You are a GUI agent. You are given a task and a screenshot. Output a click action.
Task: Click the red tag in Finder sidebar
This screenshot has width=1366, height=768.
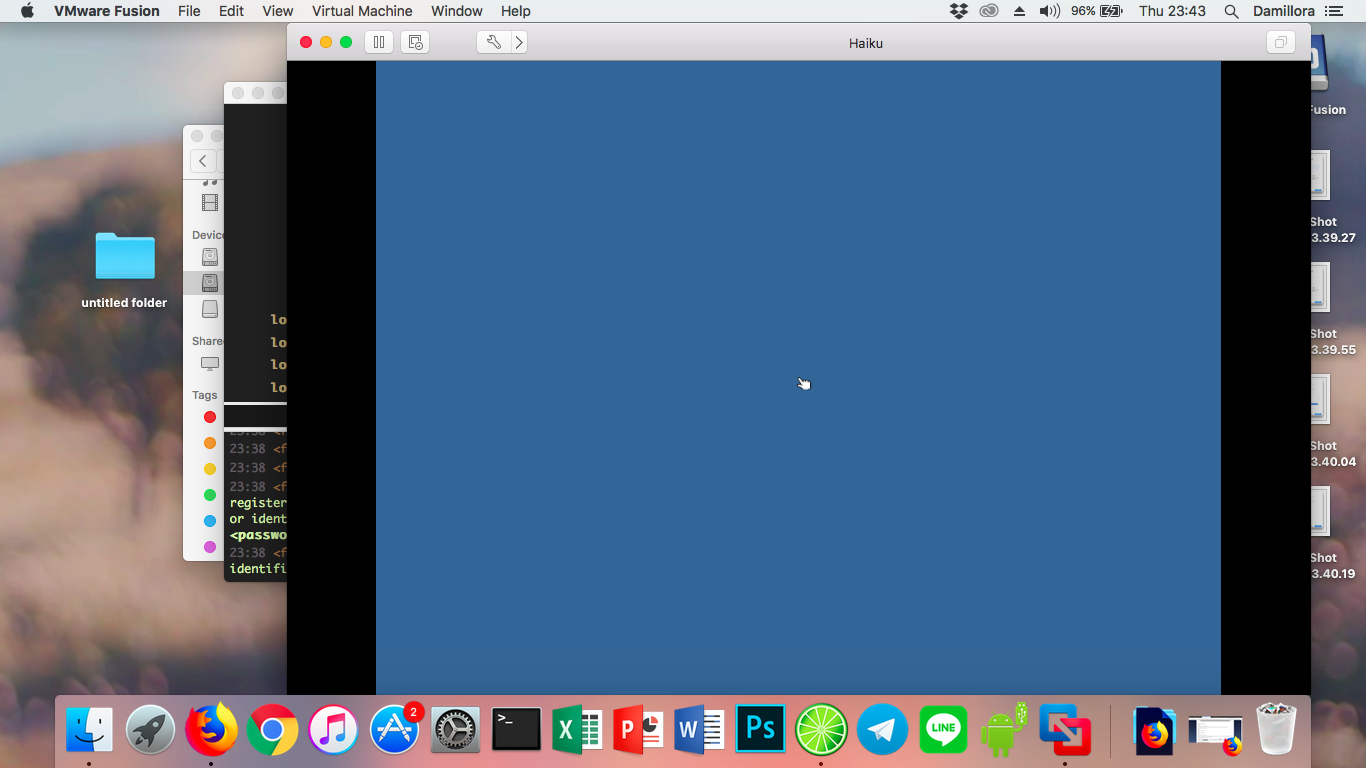tap(210, 417)
